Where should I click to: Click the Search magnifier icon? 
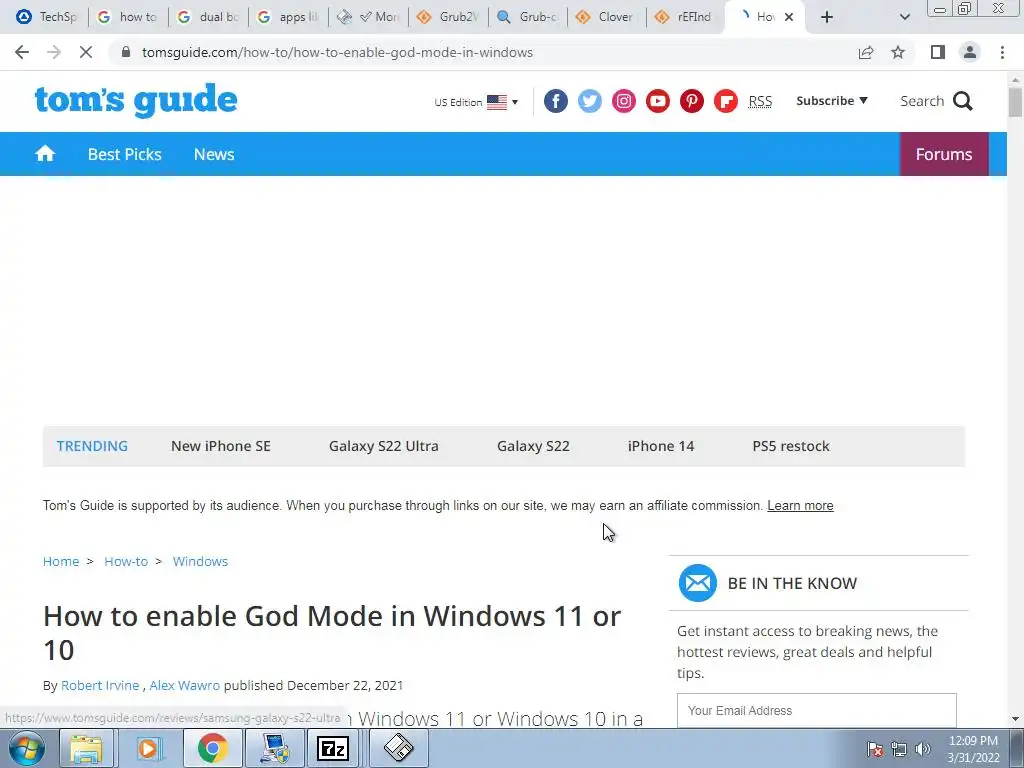(963, 101)
